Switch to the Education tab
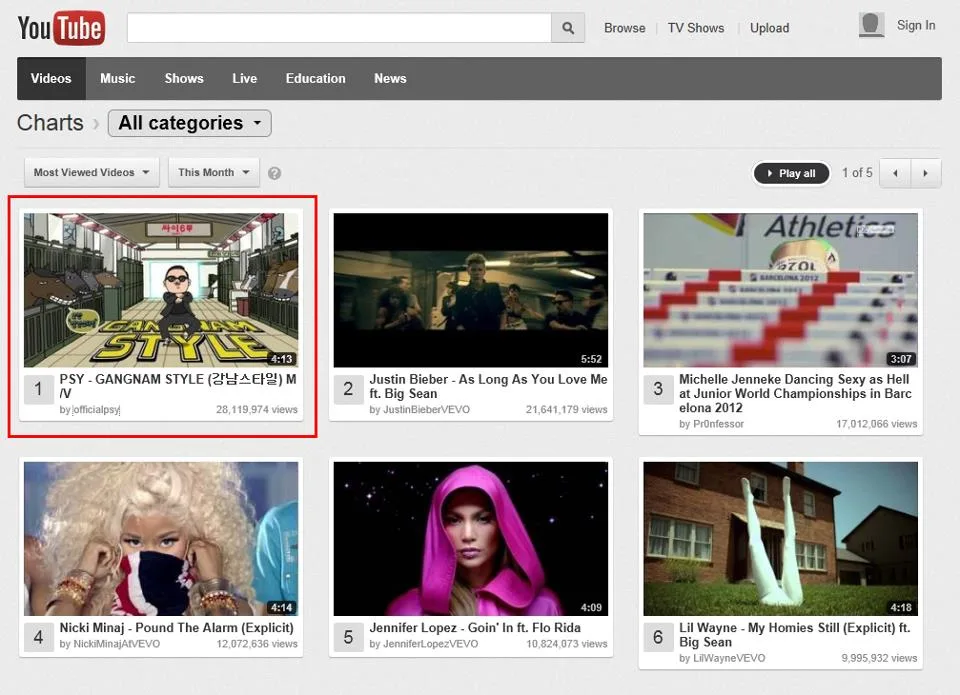This screenshot has width=960, height=695. point(315,78)
